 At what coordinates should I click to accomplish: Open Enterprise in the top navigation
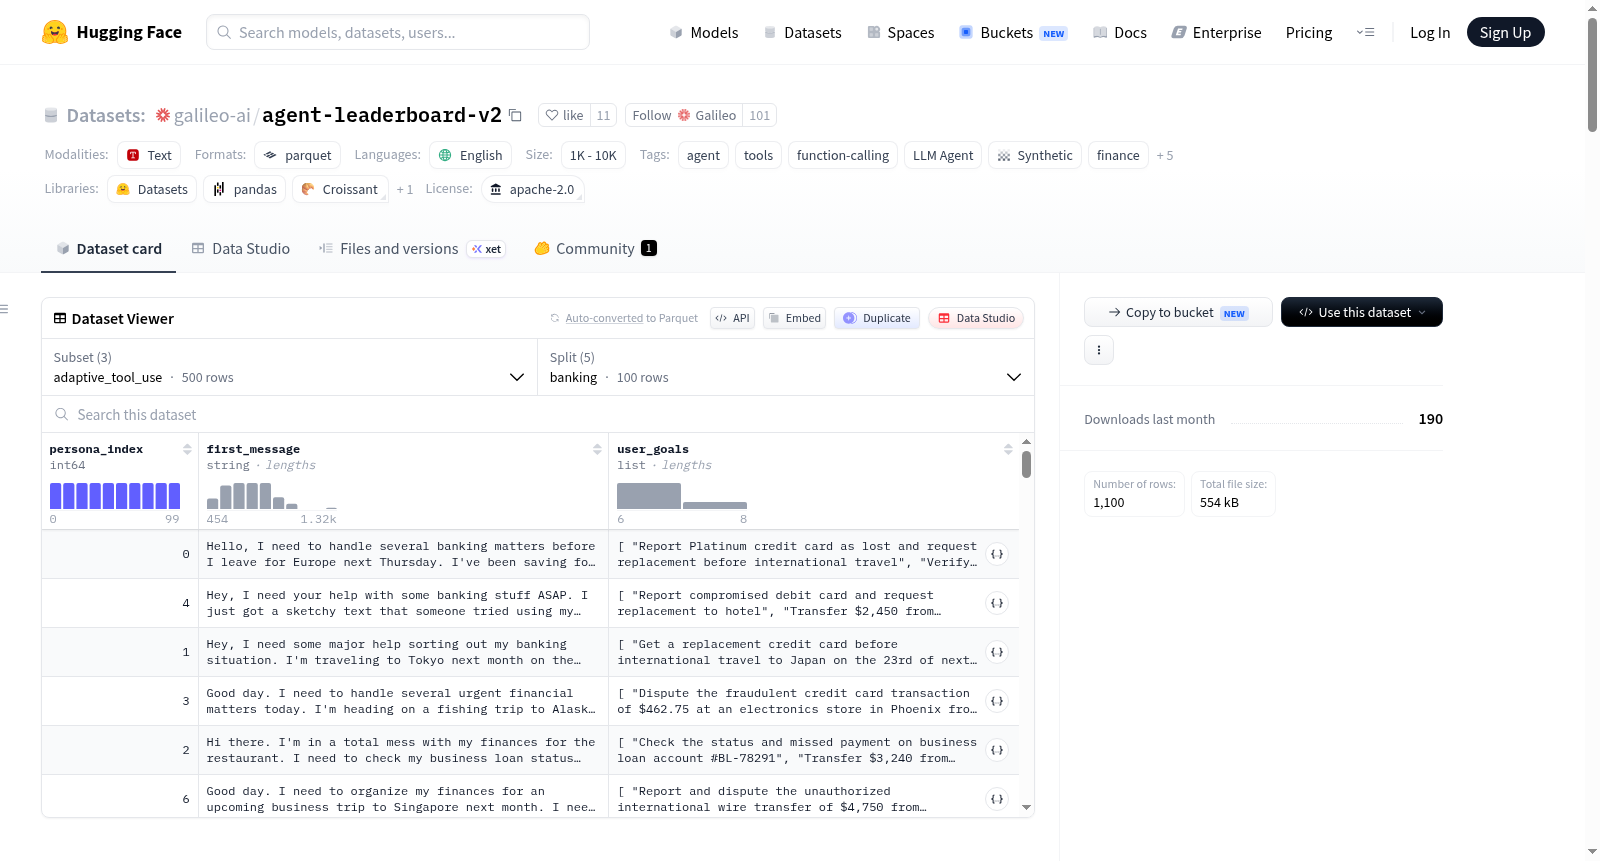tap(1216, 32)
